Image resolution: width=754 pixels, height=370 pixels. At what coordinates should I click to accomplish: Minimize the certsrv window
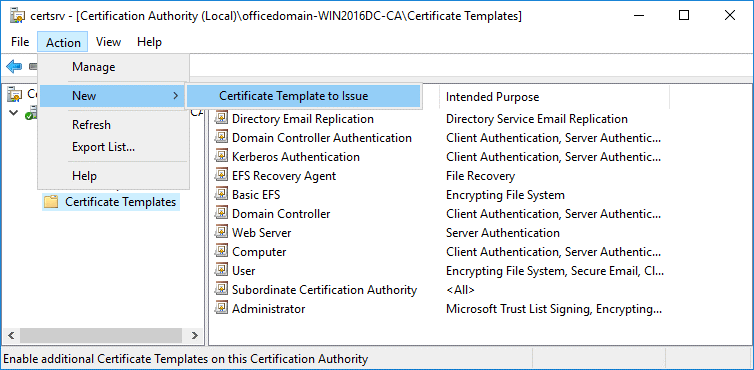click(638, 15)
